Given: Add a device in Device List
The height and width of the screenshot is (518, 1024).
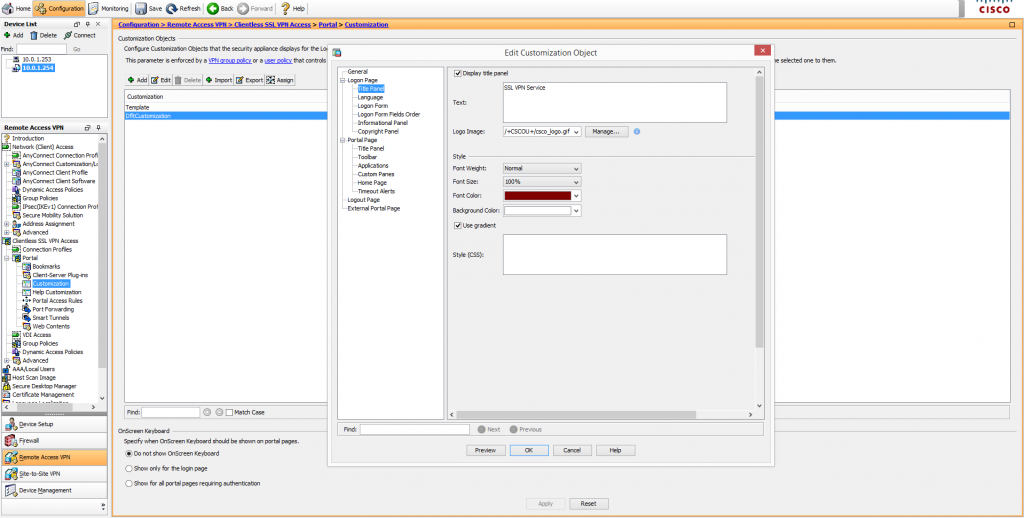Looking at the screenshot, I should (x=13, y=35).
